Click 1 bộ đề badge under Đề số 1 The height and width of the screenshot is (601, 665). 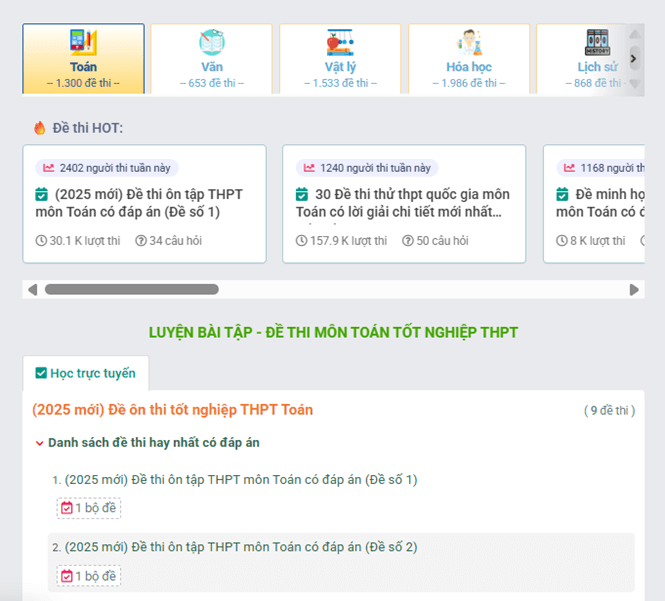point(89,508)
